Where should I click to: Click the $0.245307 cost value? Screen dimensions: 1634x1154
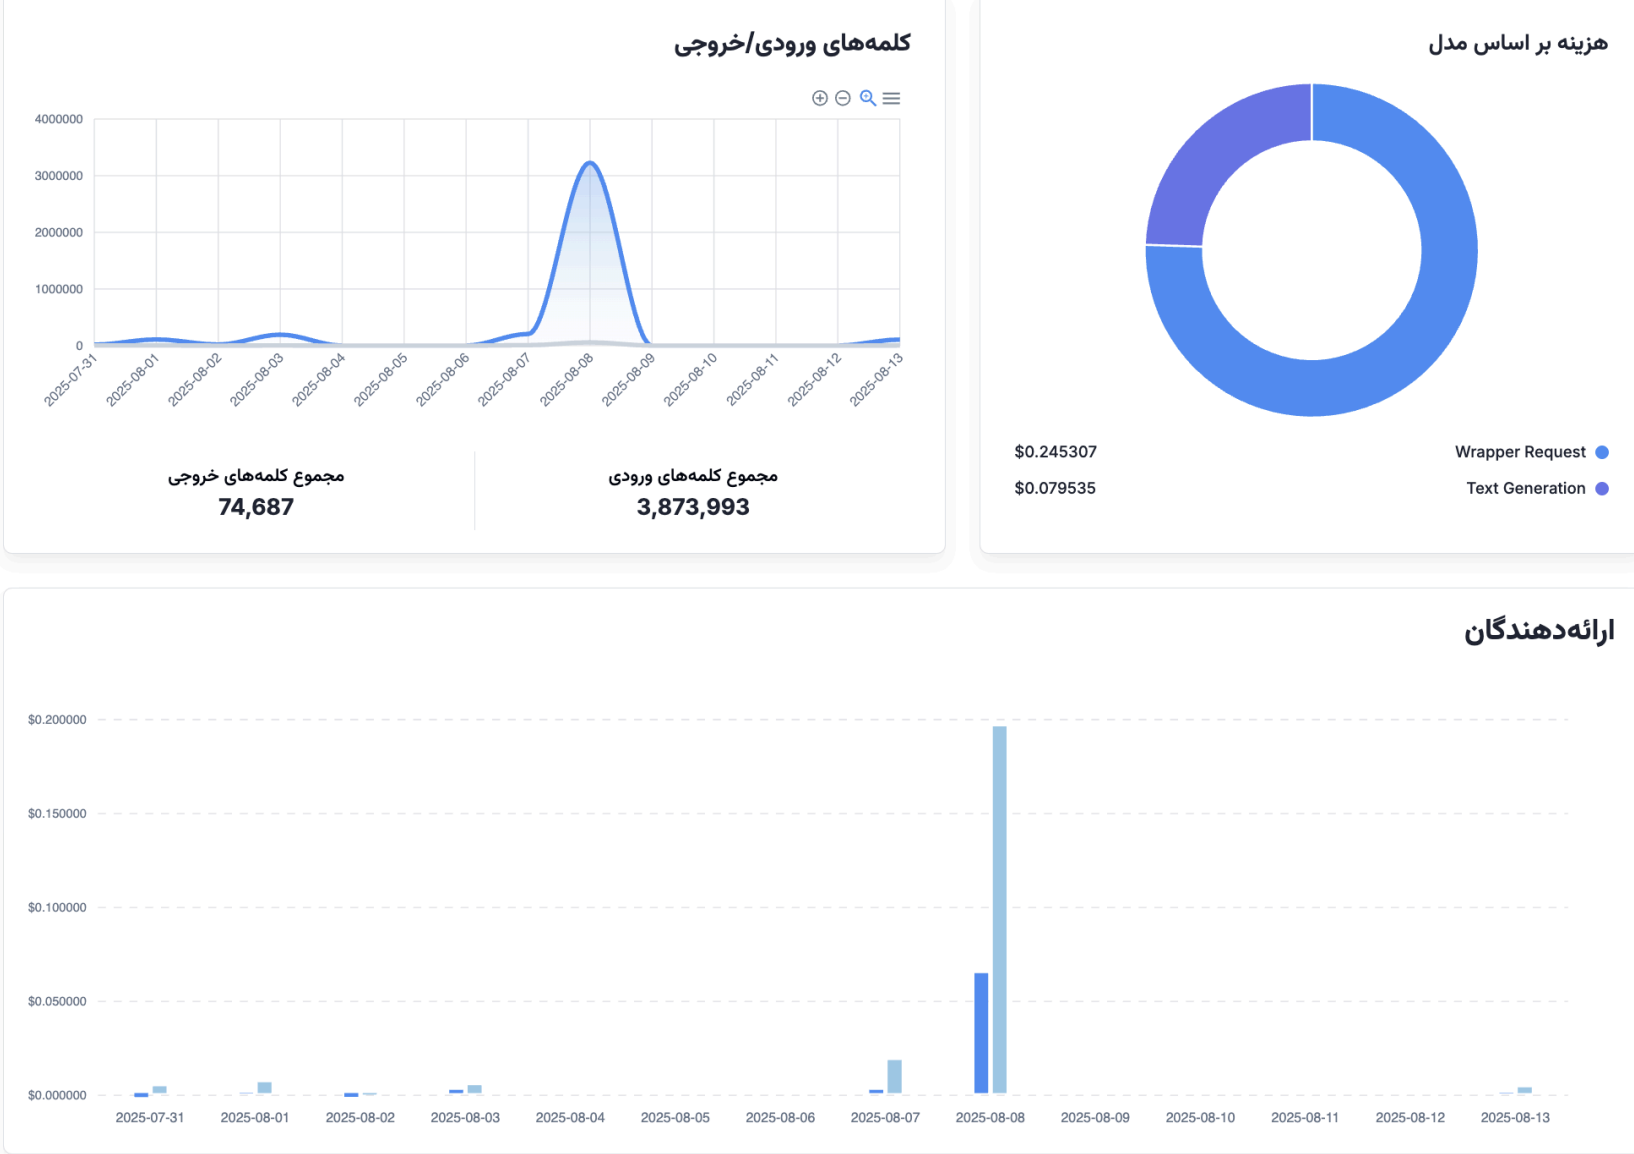coord(1055,452)
